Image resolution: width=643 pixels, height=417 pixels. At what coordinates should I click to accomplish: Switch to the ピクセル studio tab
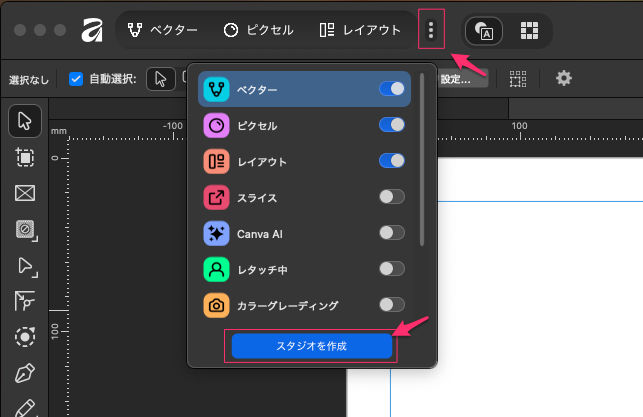[x=259, y=30]
